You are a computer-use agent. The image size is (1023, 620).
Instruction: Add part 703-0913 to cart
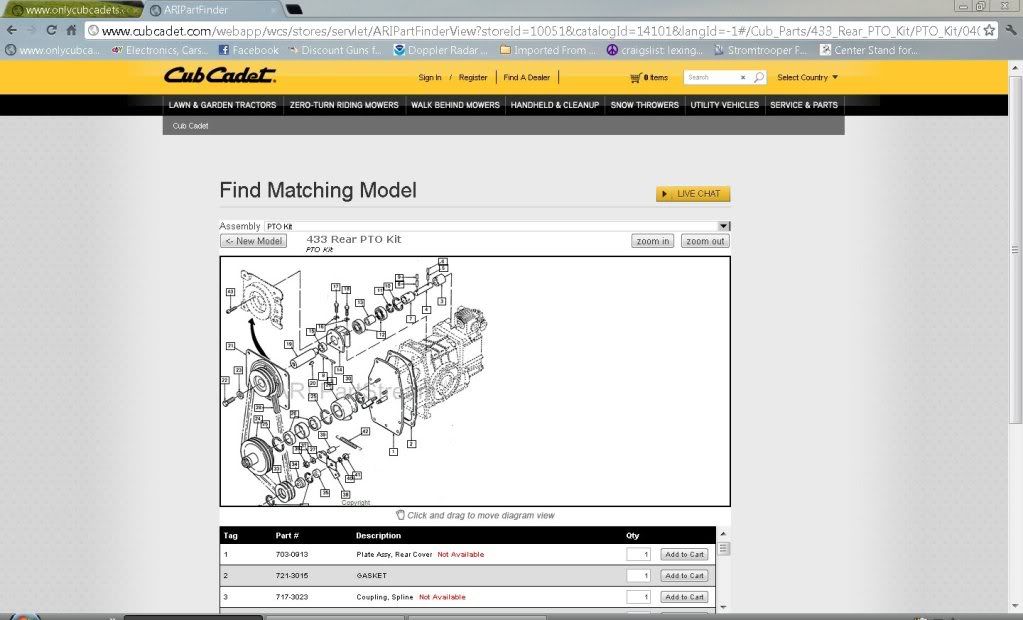(x=684, y=554)
